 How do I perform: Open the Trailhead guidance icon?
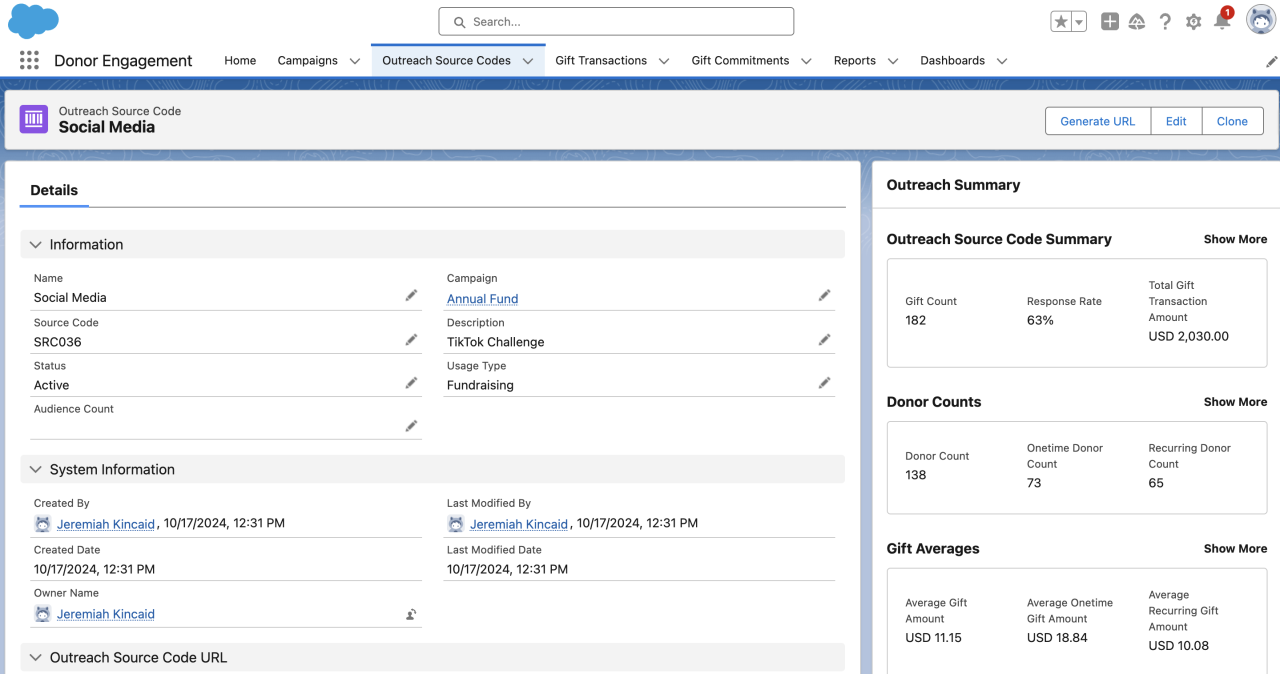point(1137,22)
